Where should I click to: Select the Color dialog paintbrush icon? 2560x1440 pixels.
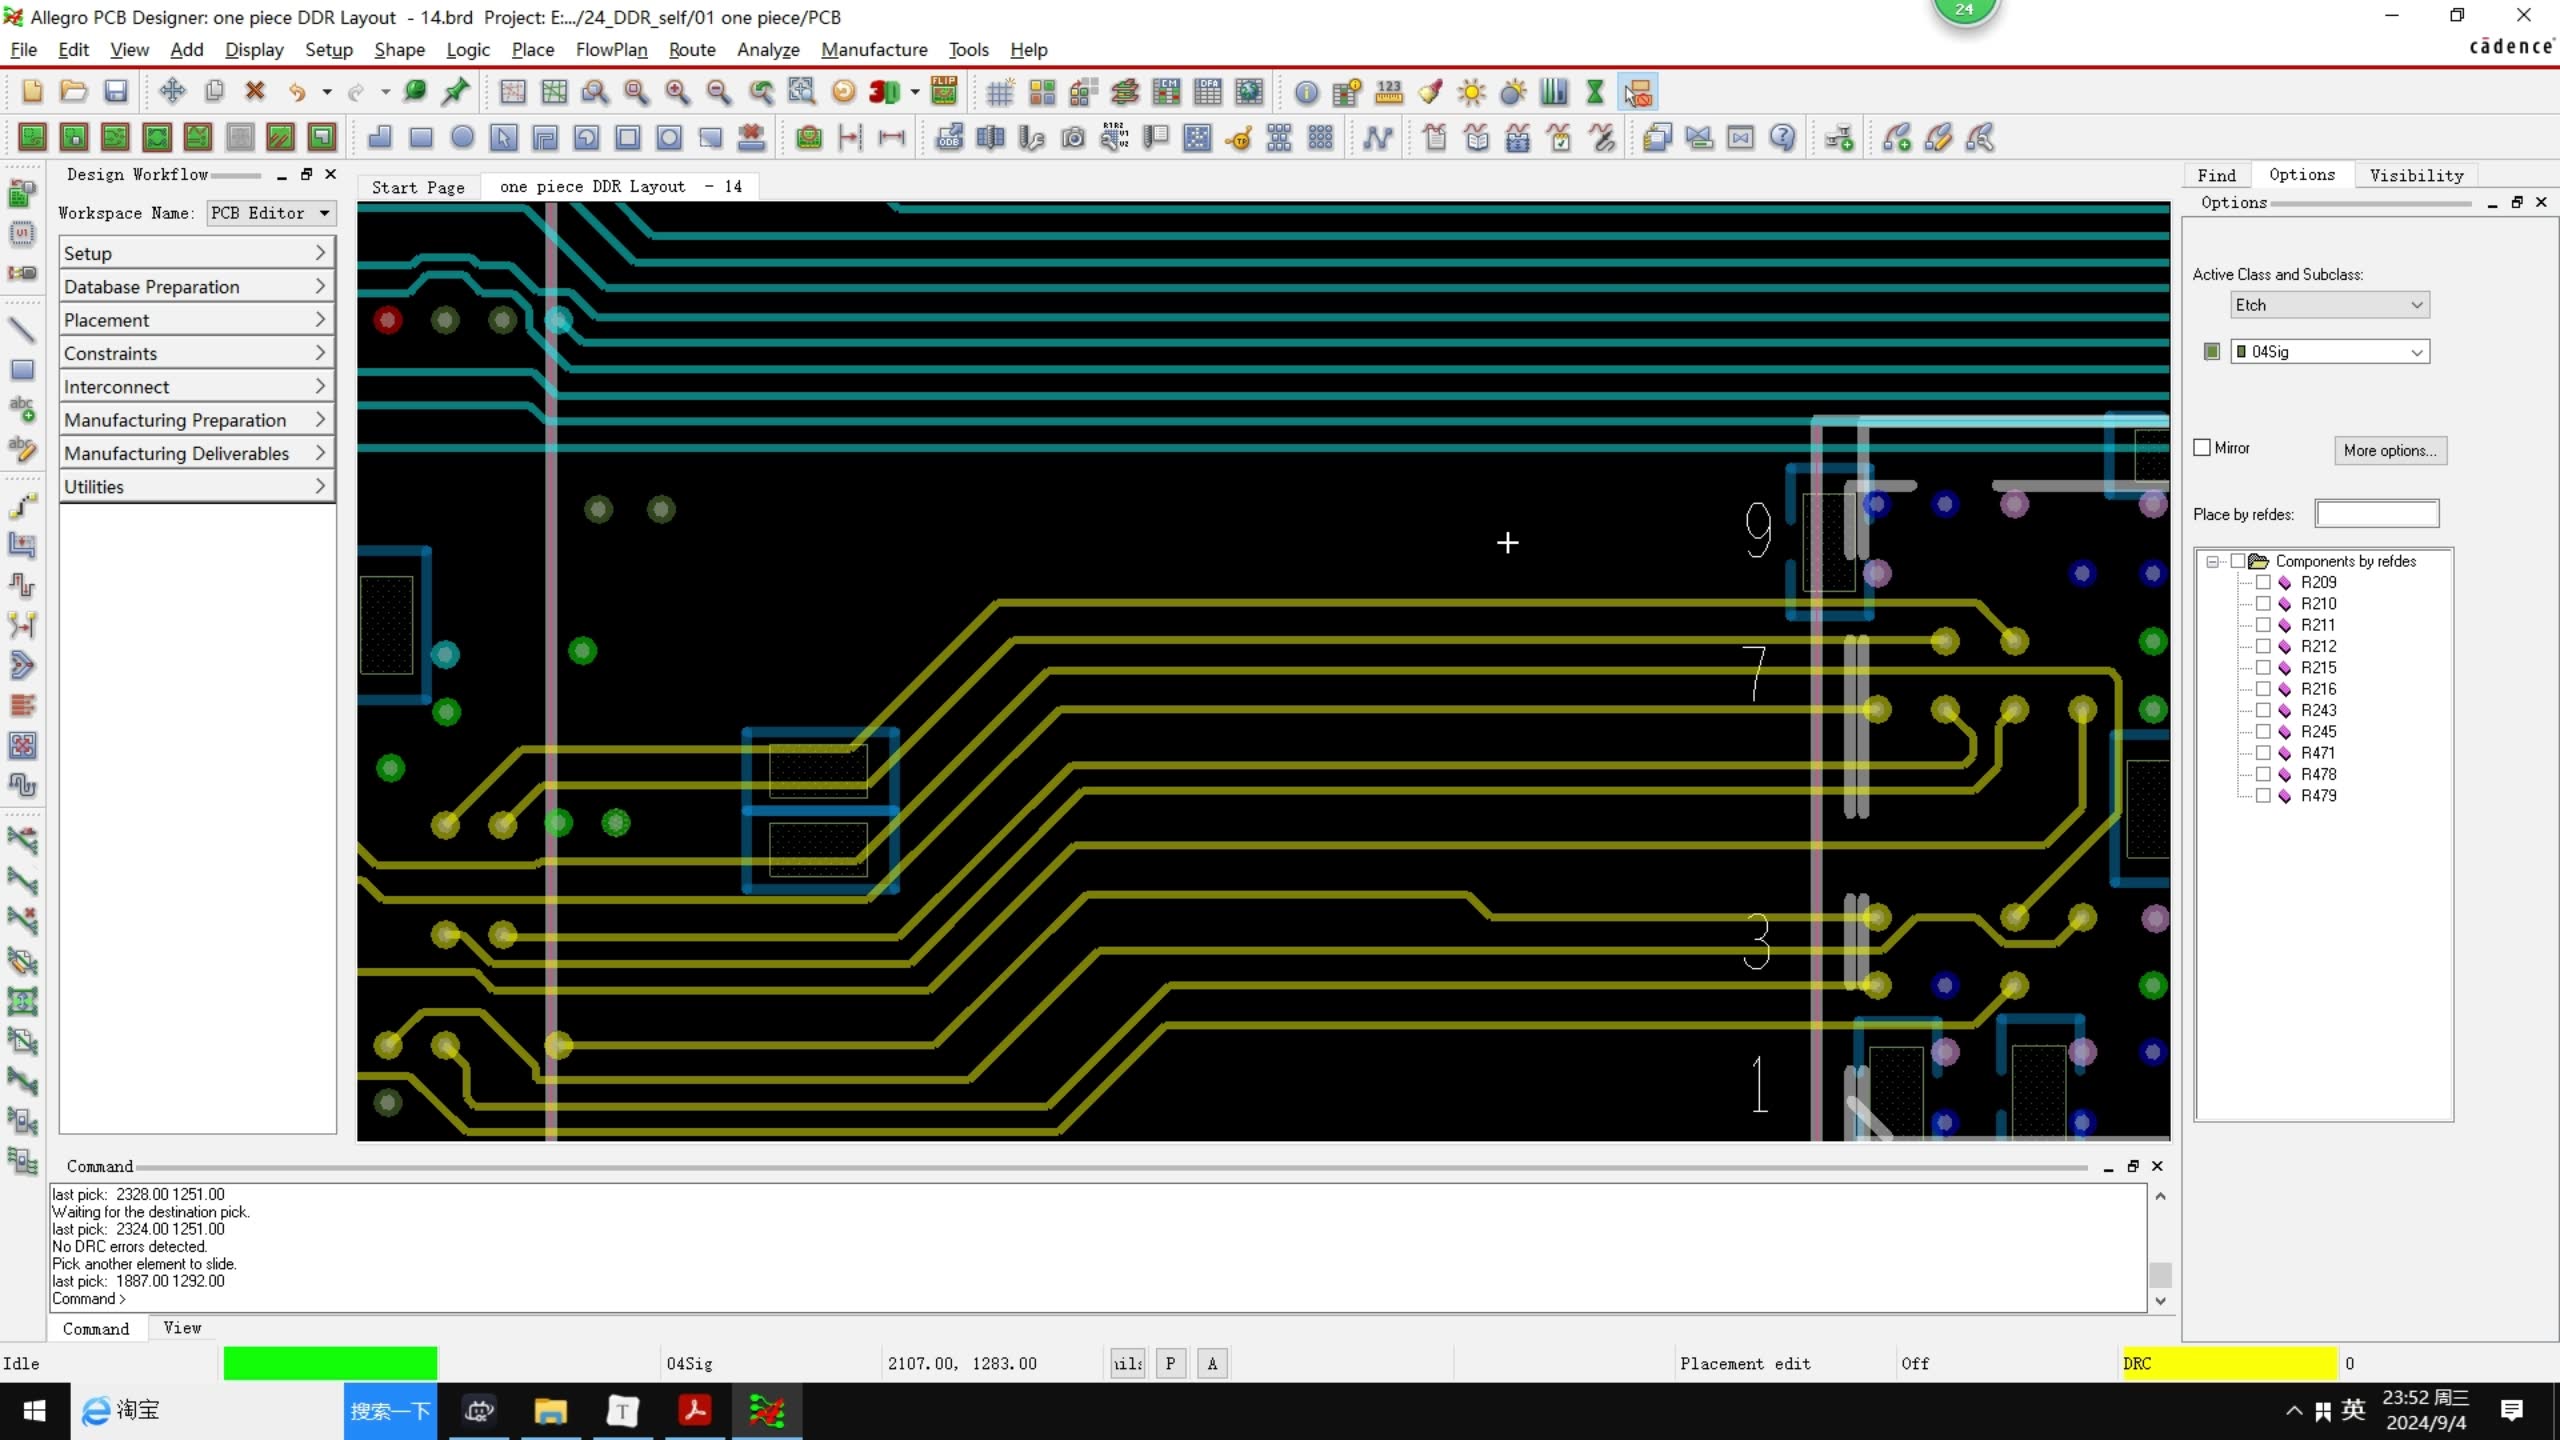pos(1428,92)
